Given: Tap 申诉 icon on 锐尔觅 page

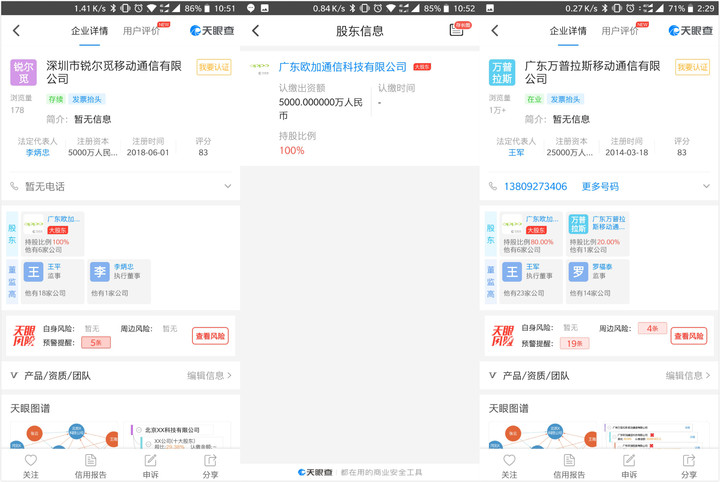Looking at the screenshot, I should (x=151, y=460).
